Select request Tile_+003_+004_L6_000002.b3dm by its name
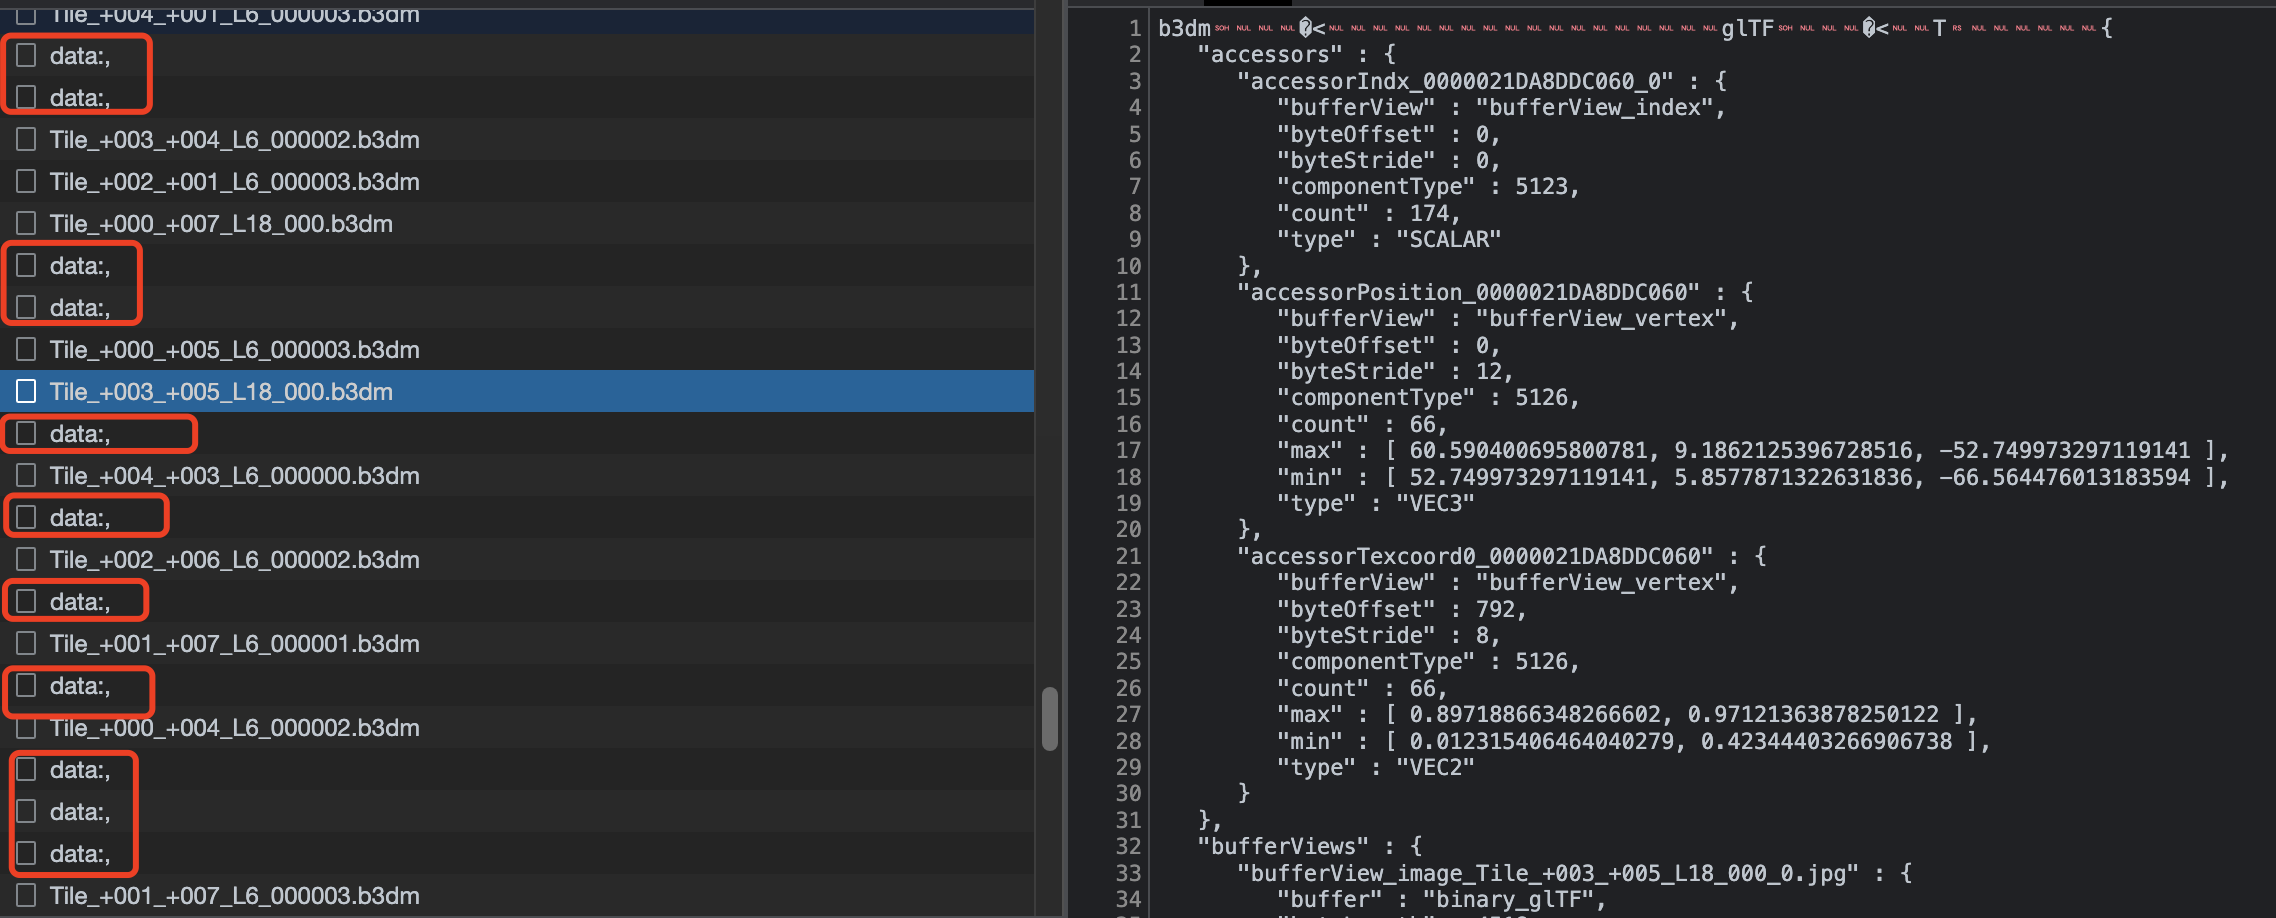This screenshot has height=918, width=2276. [x=235, y=140]
